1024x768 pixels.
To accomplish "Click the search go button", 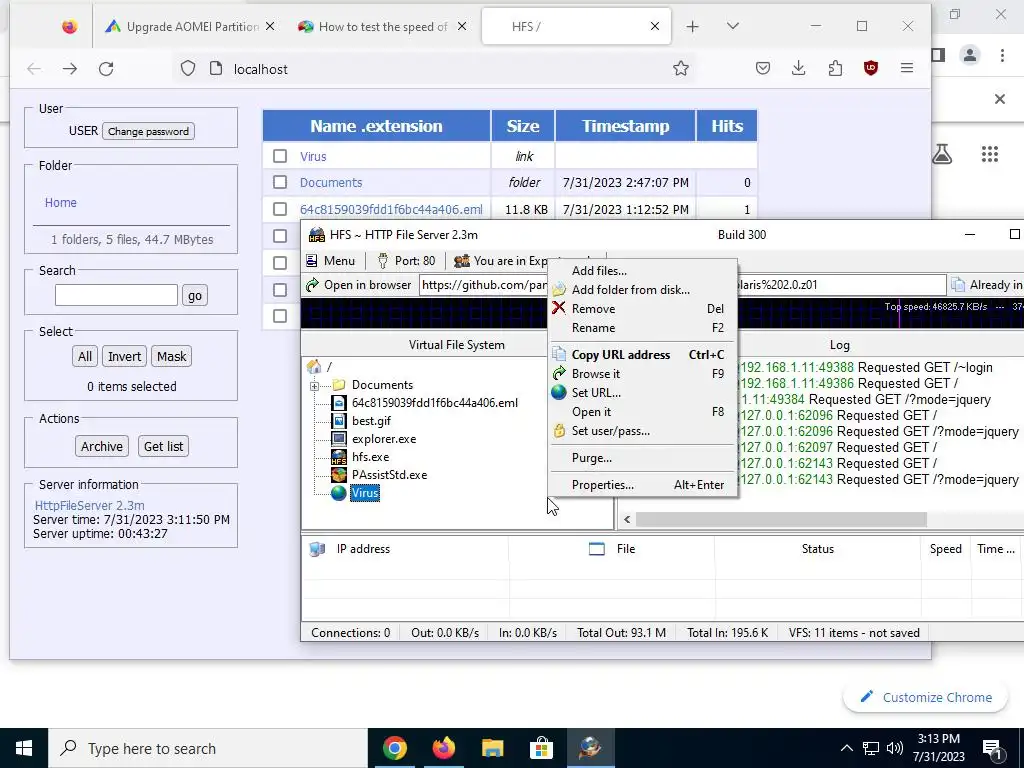I will pyautogui.click(x=195, y=295).
